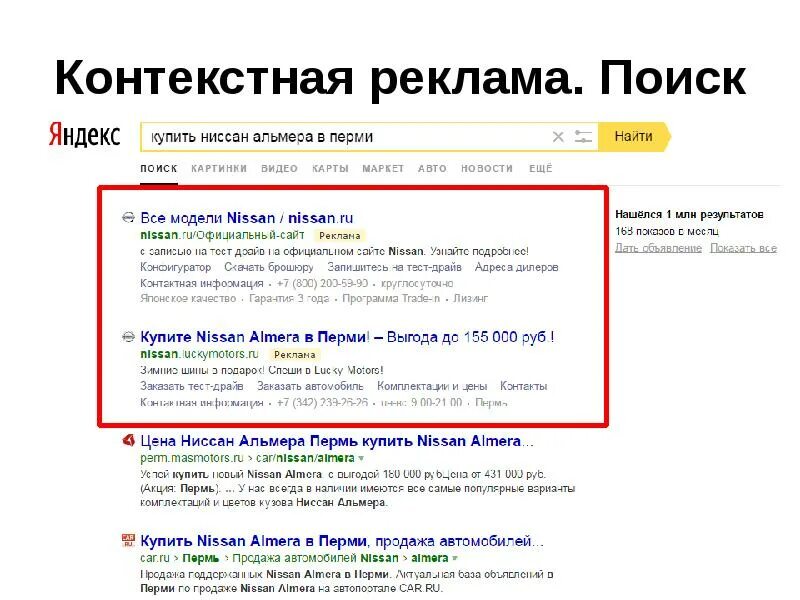Click 'Японское качество' ad extension text
Screen dimensions: 800x600
point(188,298)
